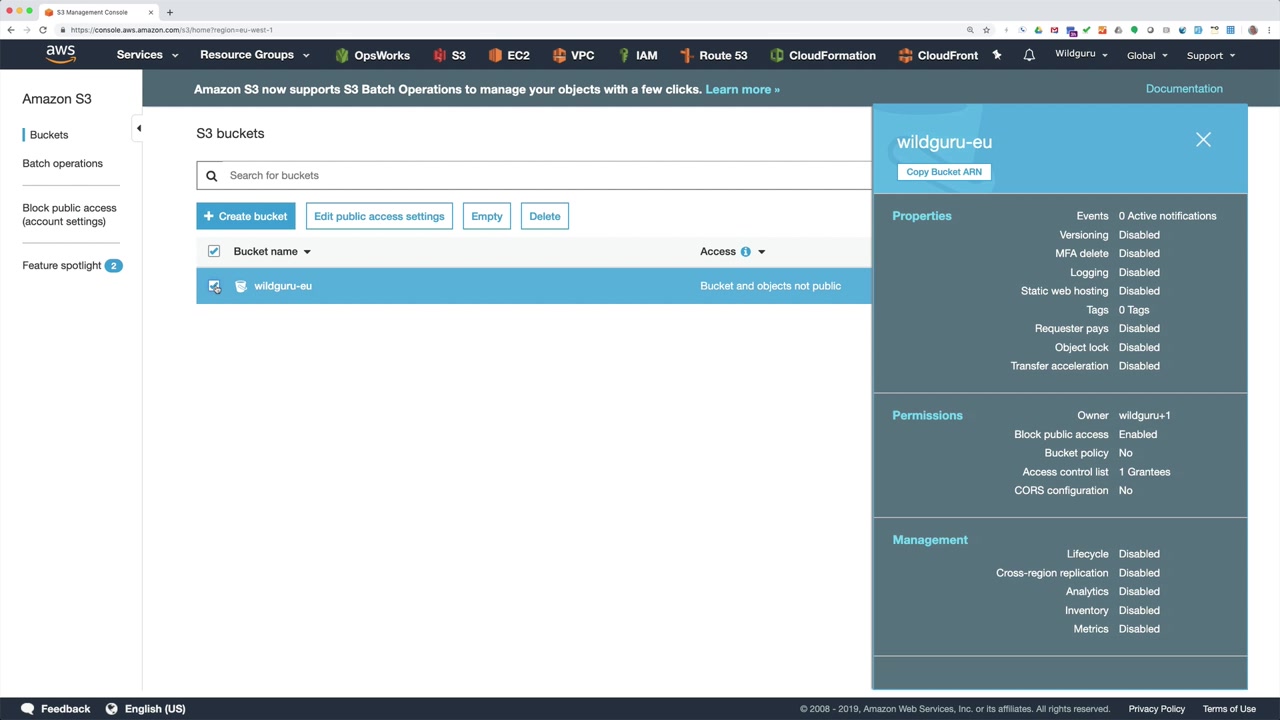Viewport: 1280px width, 720px height.
Task: Click the Delete bucket button
Action: coord(545,216)
